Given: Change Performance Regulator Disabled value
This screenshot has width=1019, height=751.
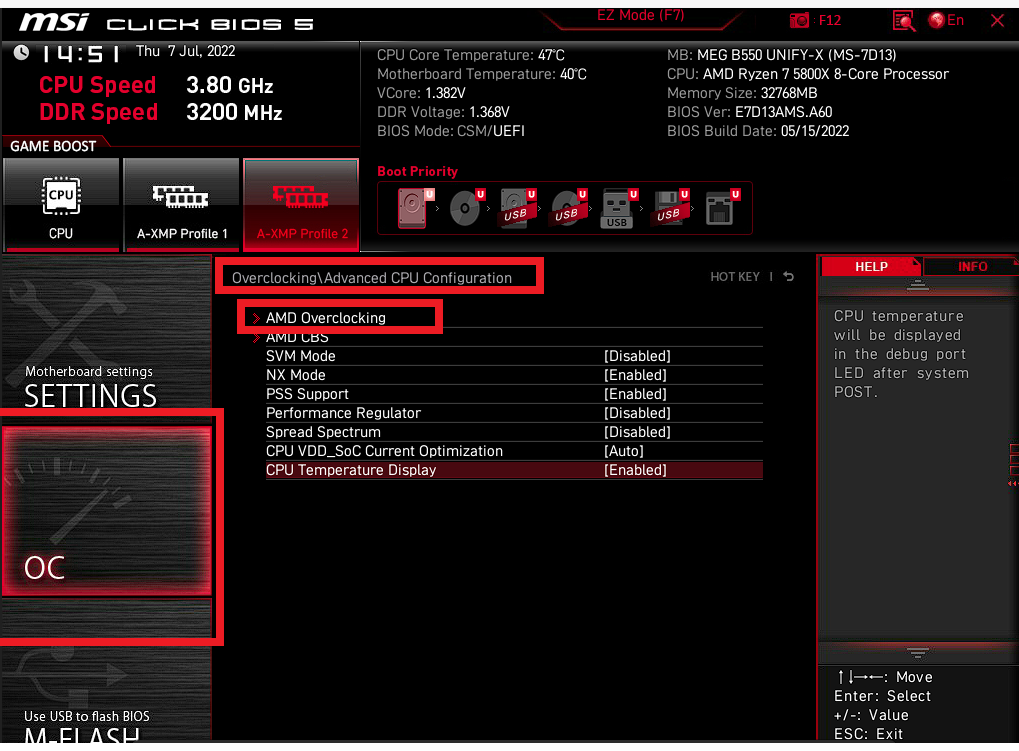Looking at the screenshot, I should click(637, 413).
